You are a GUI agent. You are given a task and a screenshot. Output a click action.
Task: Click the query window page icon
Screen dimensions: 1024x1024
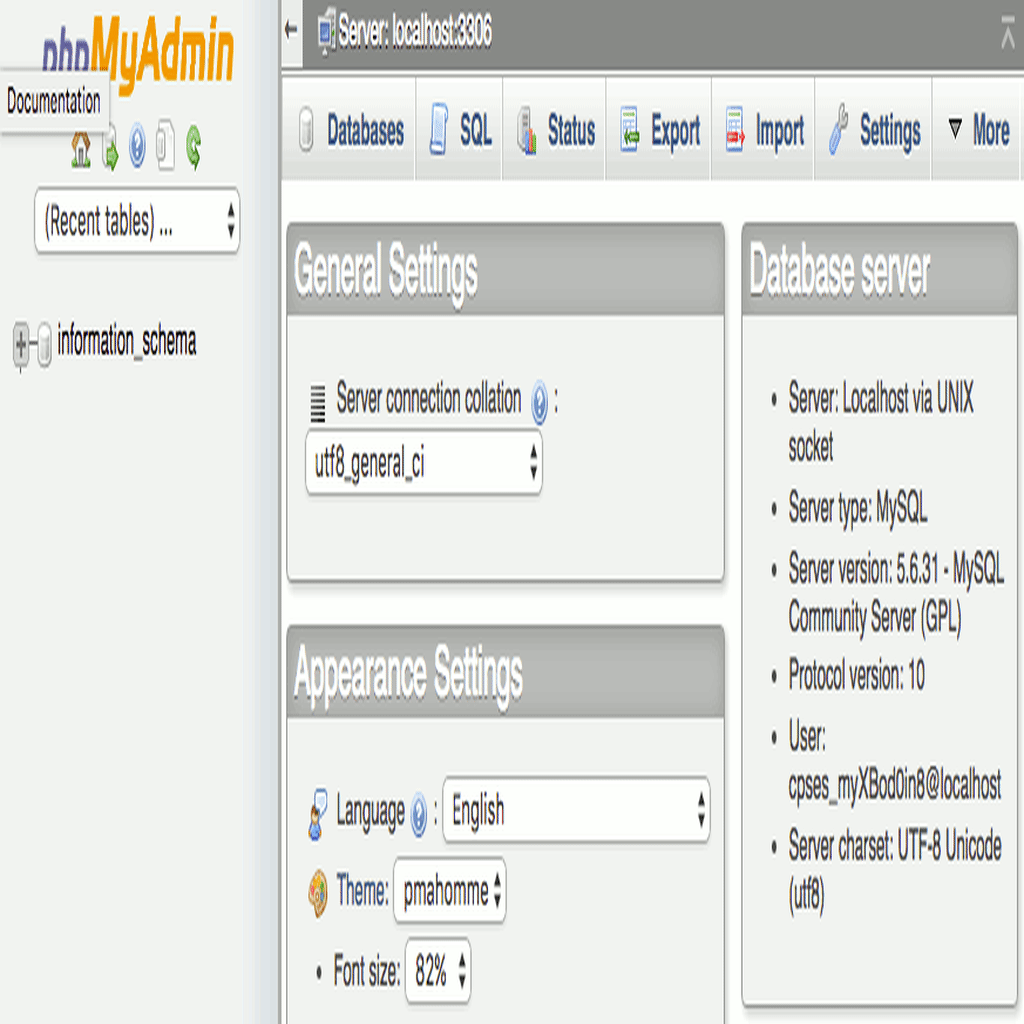click(x=165, y=144)
